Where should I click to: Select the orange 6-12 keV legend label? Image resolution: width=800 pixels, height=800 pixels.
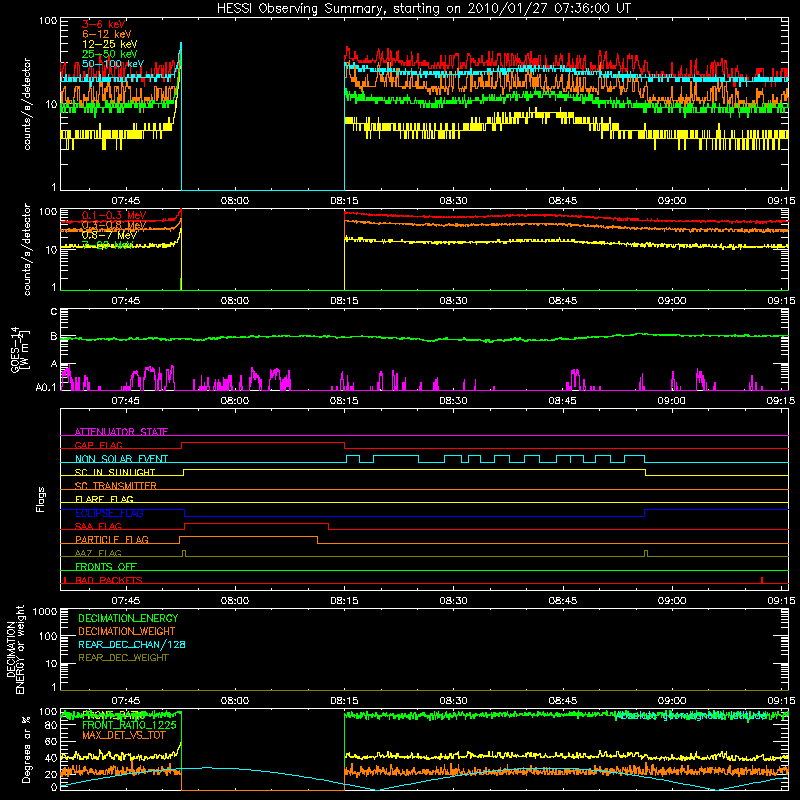107,34
